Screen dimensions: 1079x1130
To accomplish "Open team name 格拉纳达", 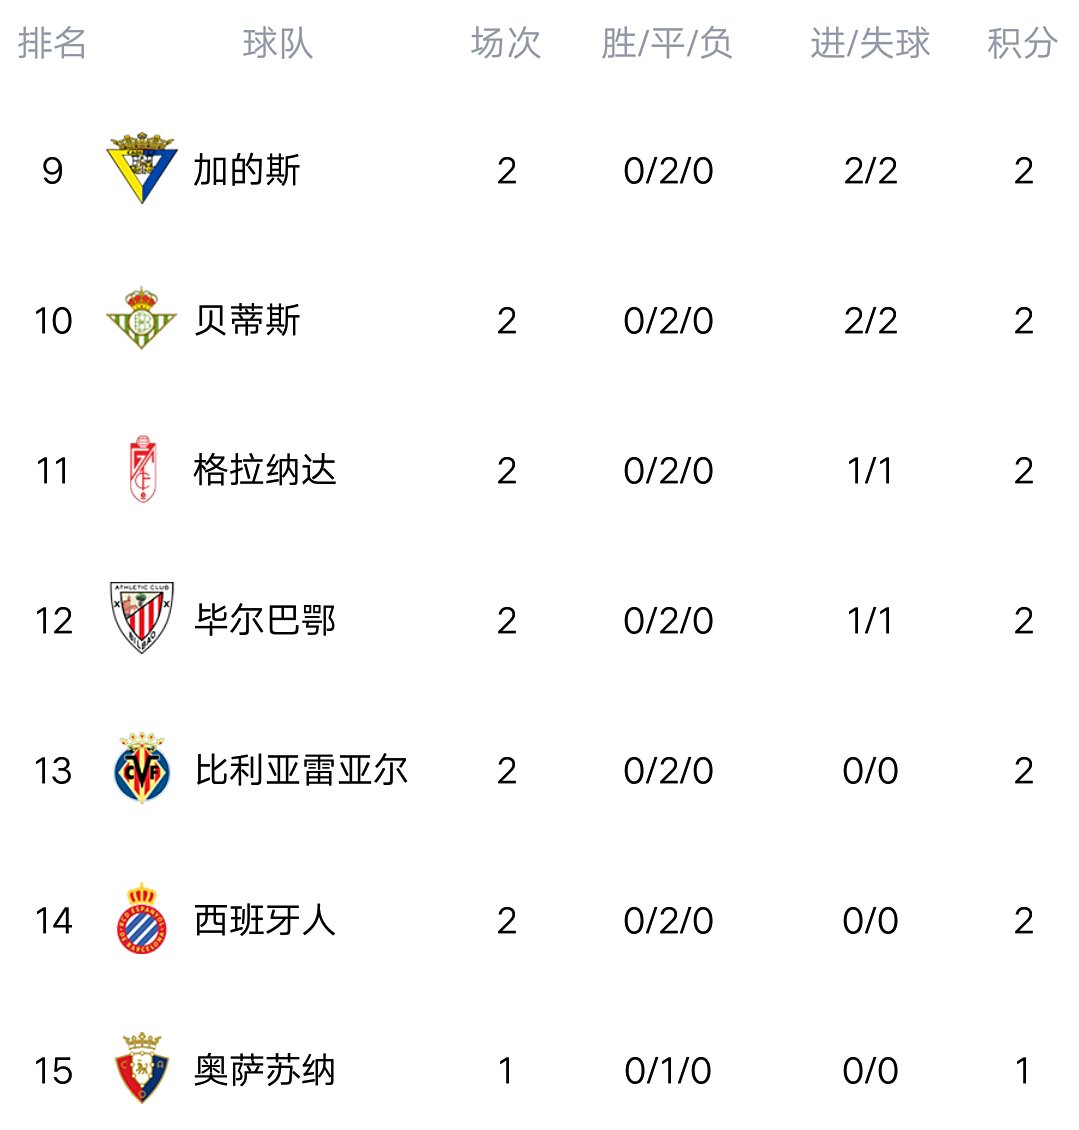I will tap(265, 470).
